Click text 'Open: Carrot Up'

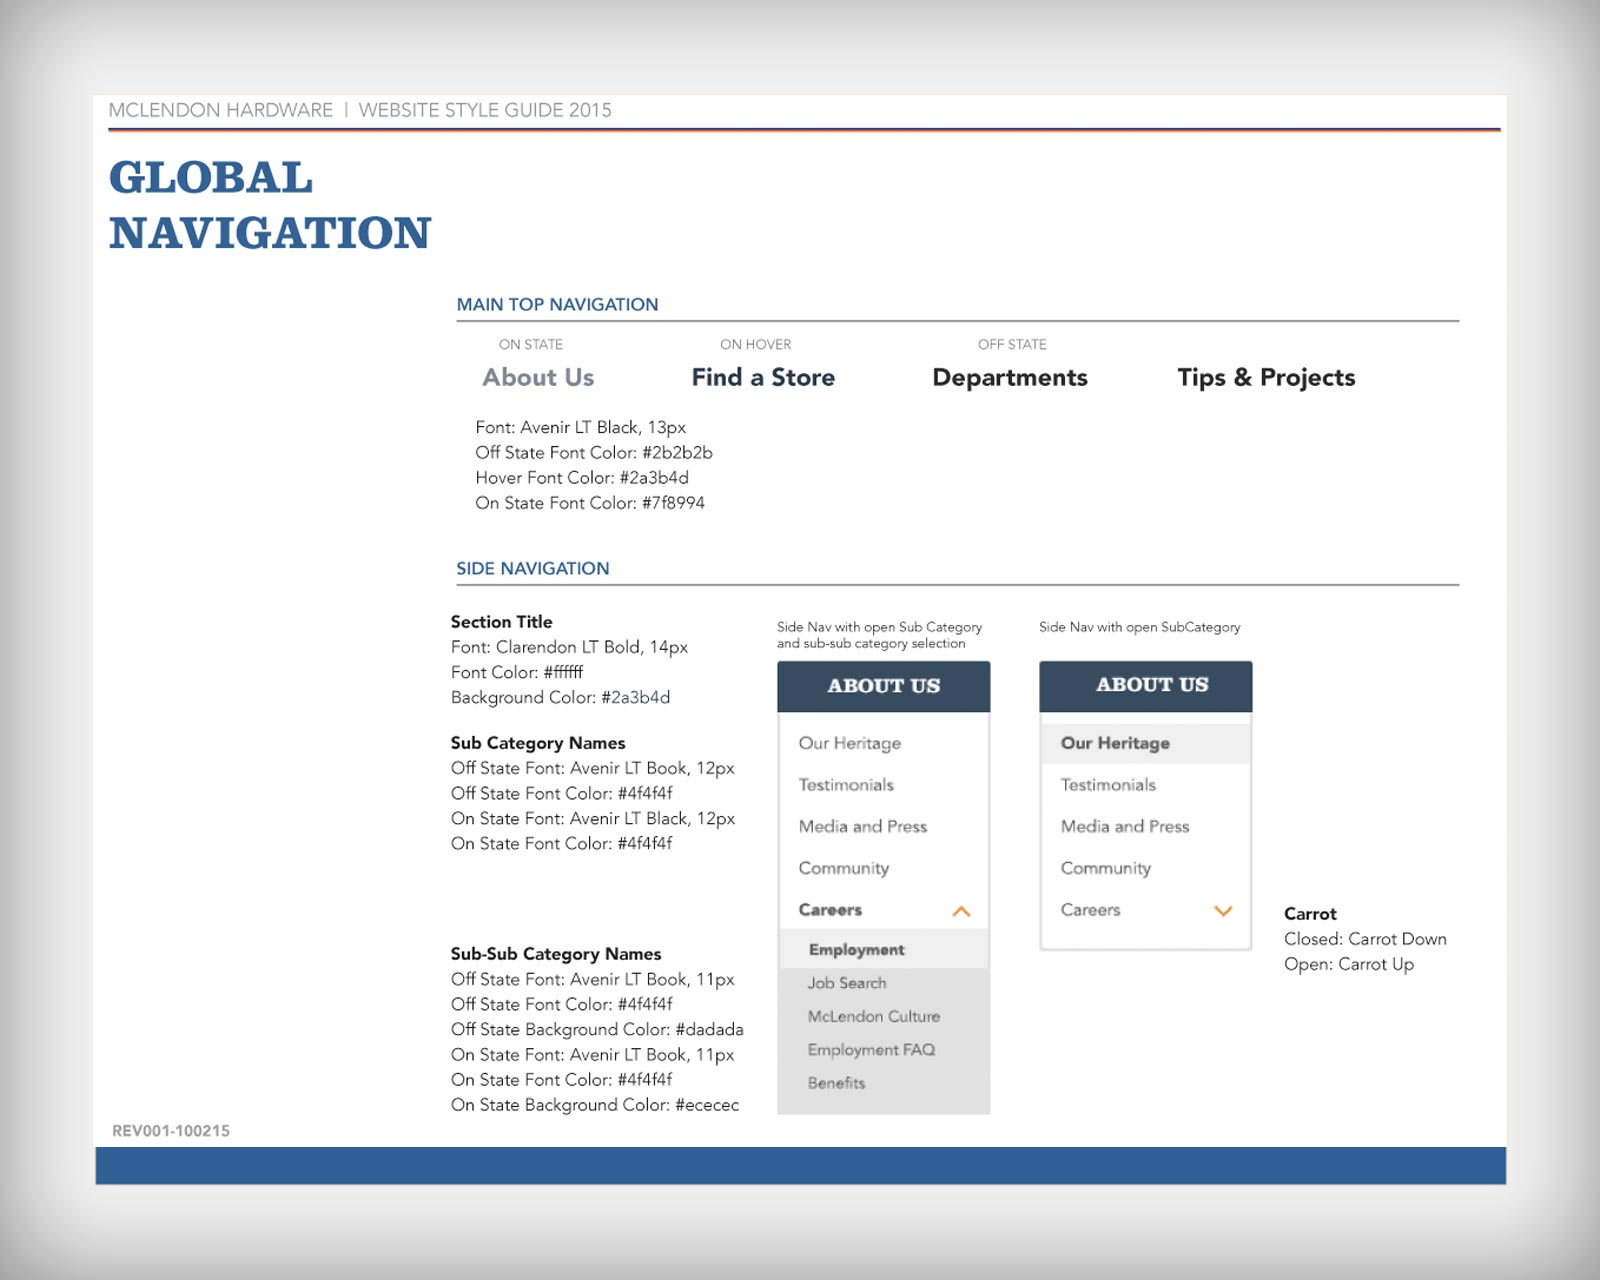1349,965
